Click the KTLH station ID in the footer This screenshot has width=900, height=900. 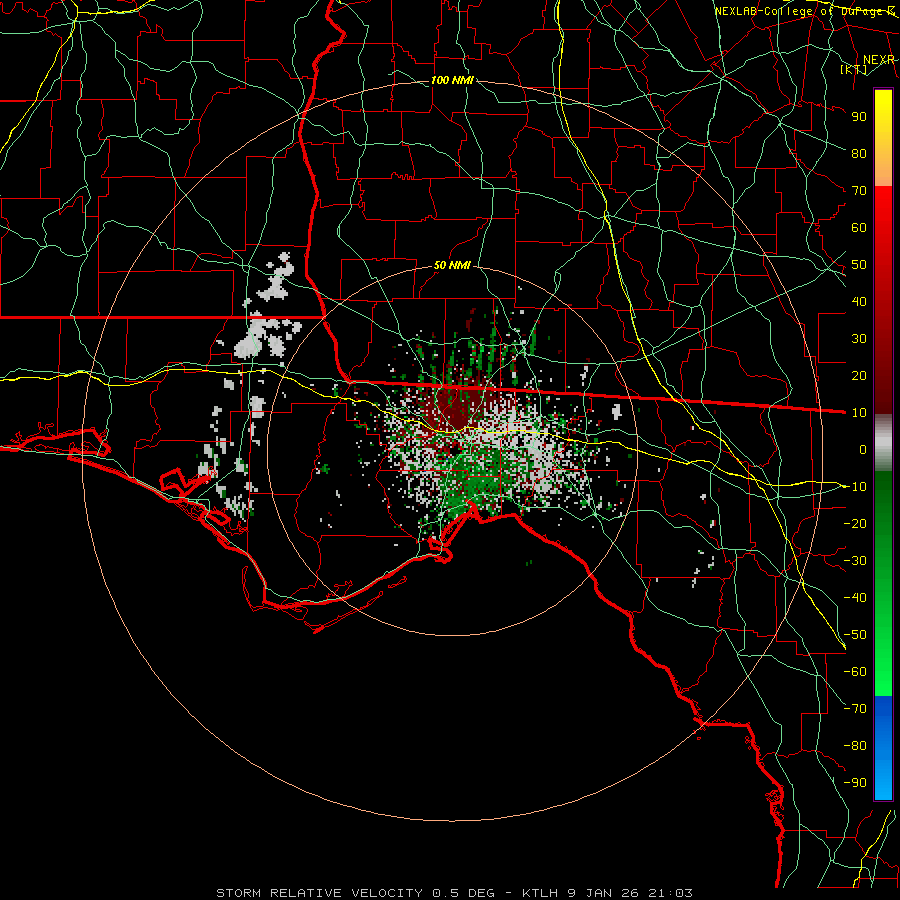542,893
